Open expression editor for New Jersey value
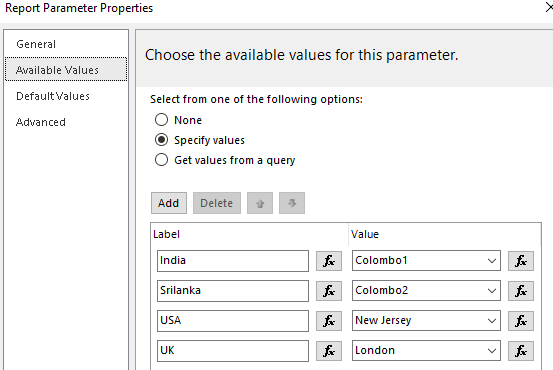553x370 pixels. [521, 321]
